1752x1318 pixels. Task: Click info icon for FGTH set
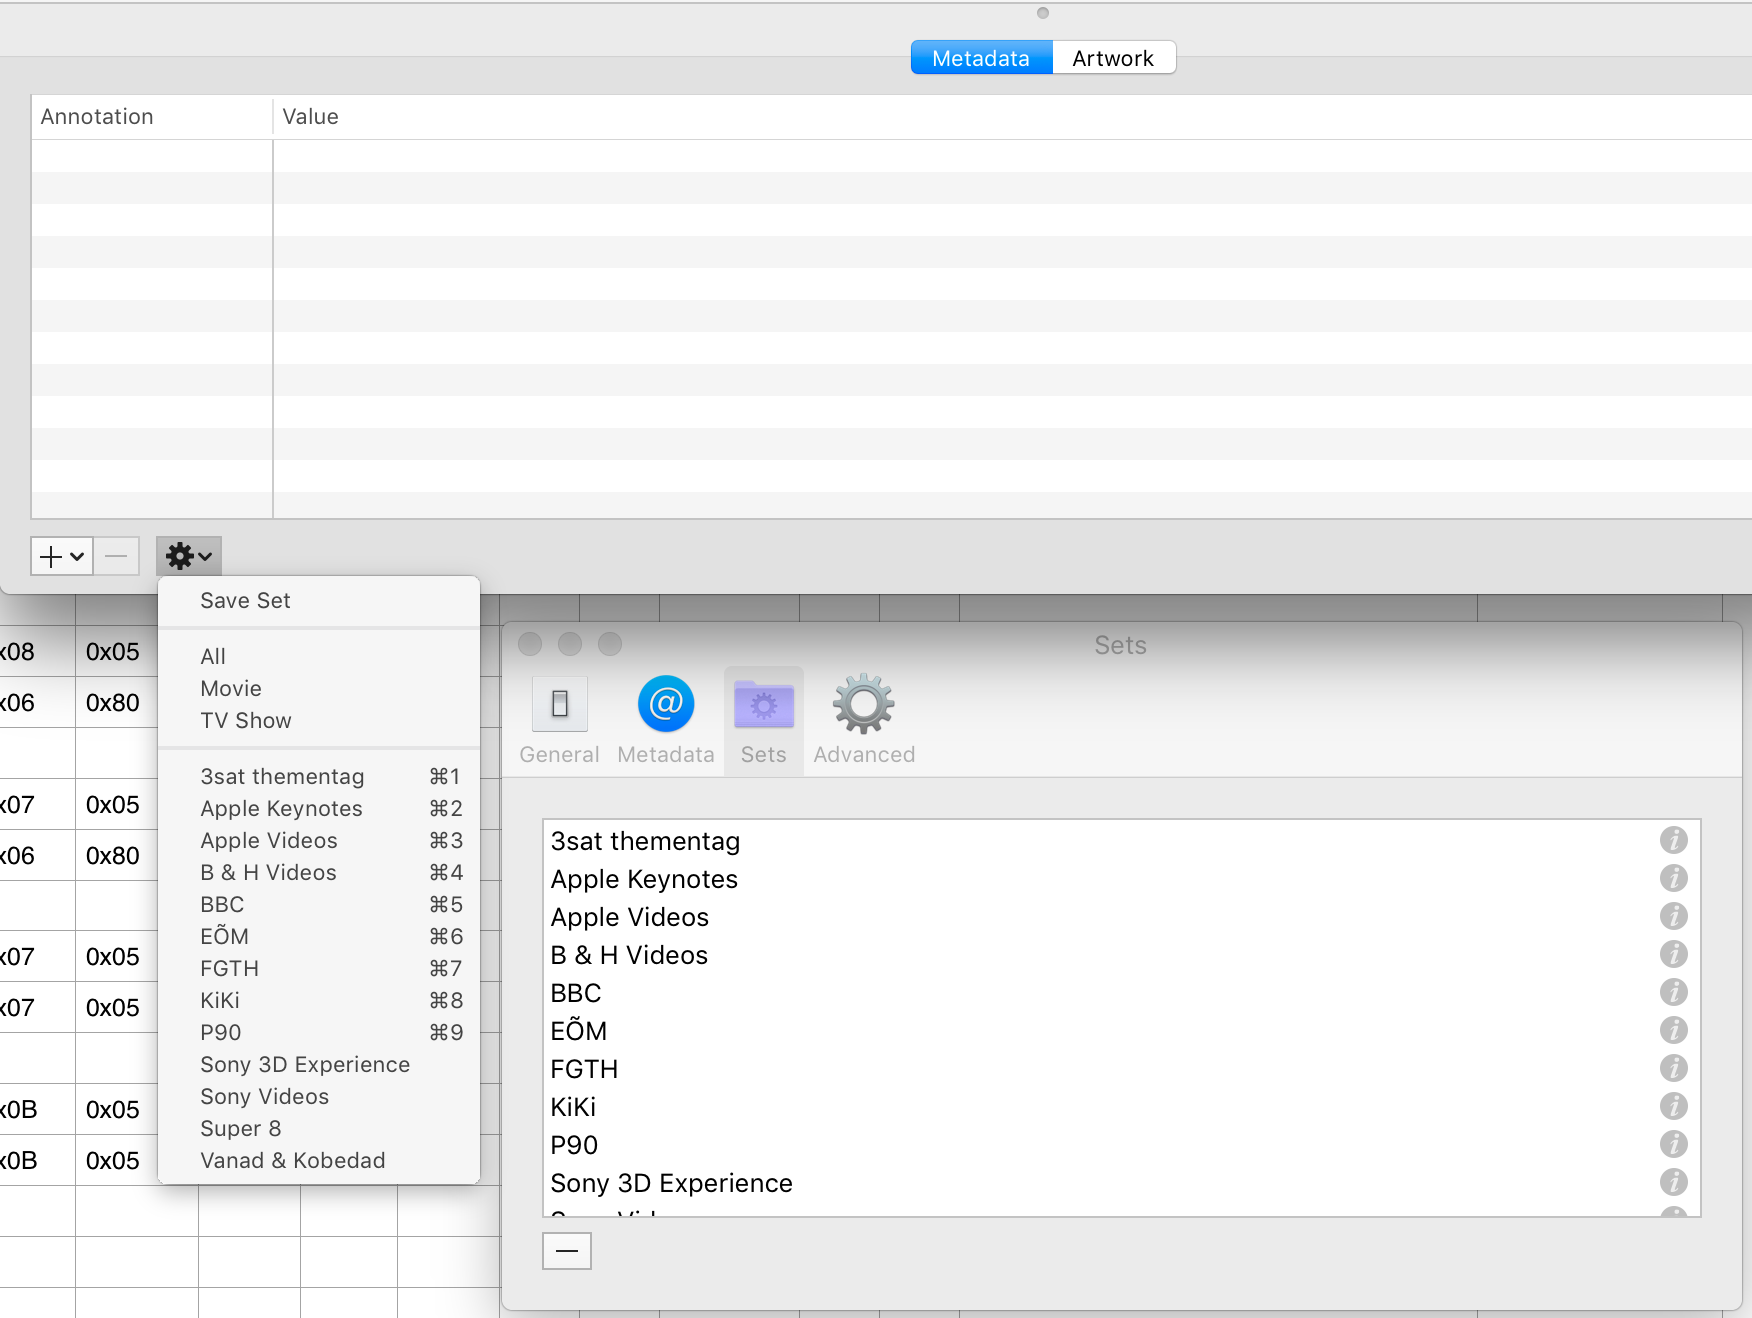point(1674,1068)
